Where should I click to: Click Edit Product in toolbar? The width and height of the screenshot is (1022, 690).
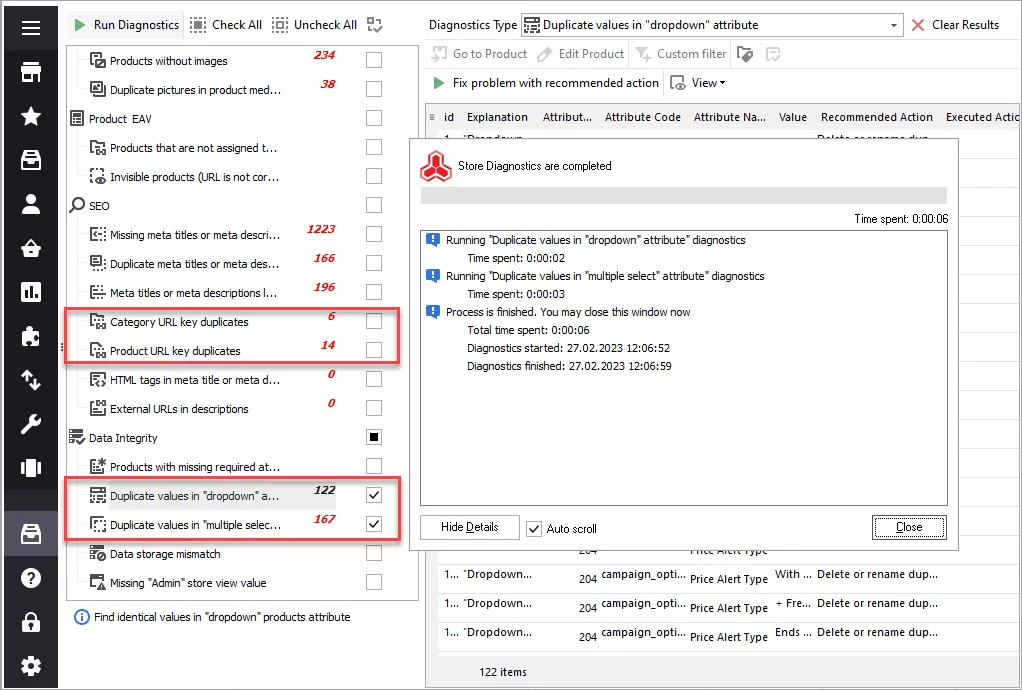[x=580, y=54]
